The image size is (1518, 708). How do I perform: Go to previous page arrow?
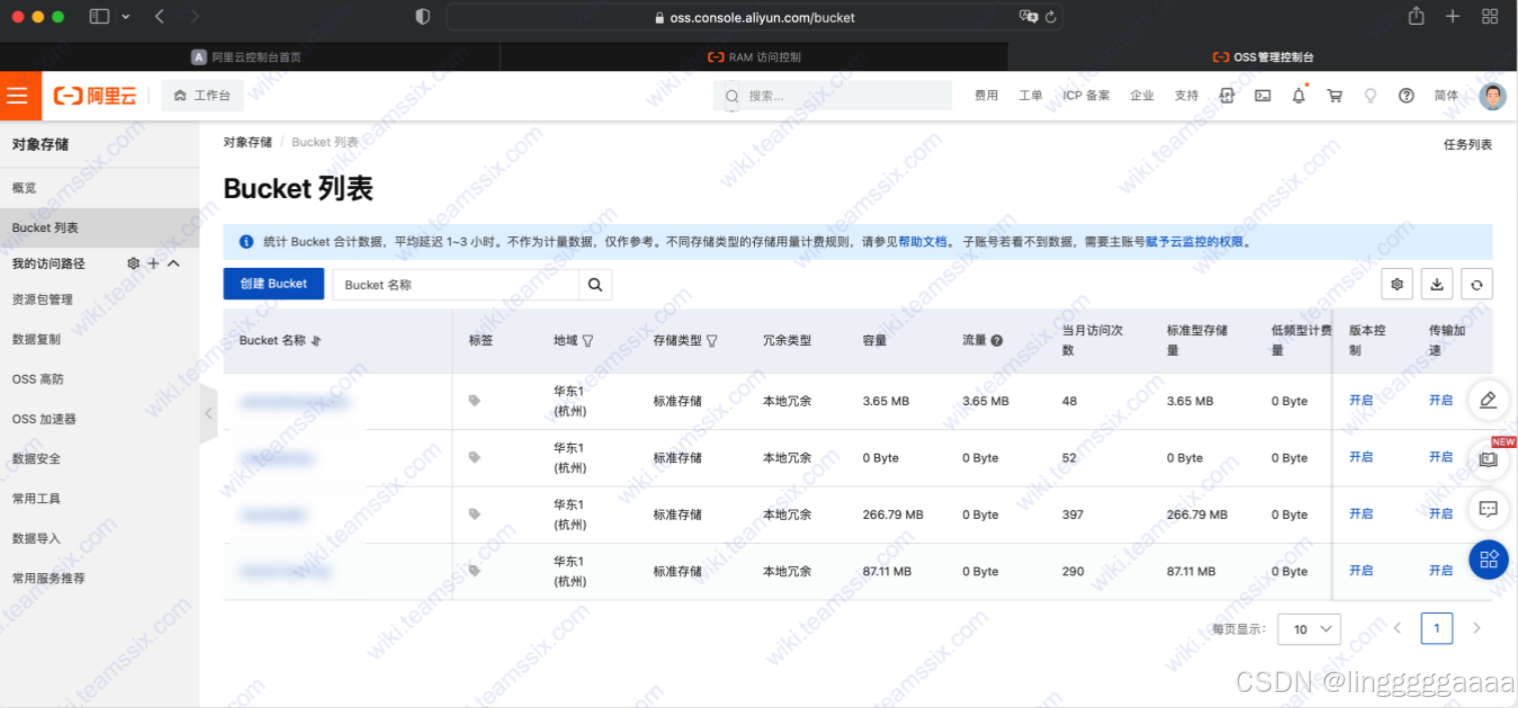click(1398, 629)
